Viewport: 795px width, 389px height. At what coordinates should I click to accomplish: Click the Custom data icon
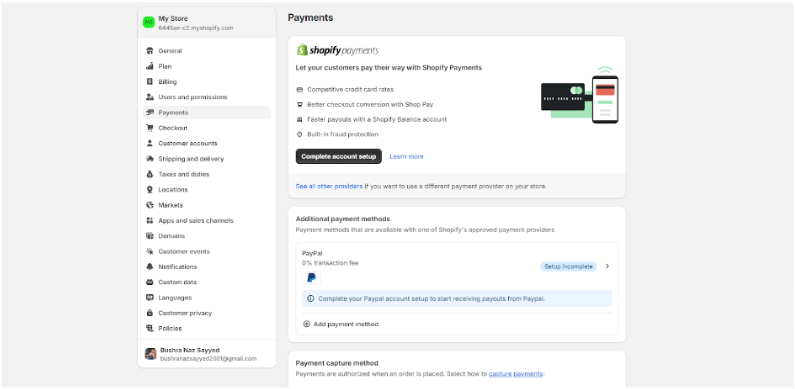coord(150,282)
